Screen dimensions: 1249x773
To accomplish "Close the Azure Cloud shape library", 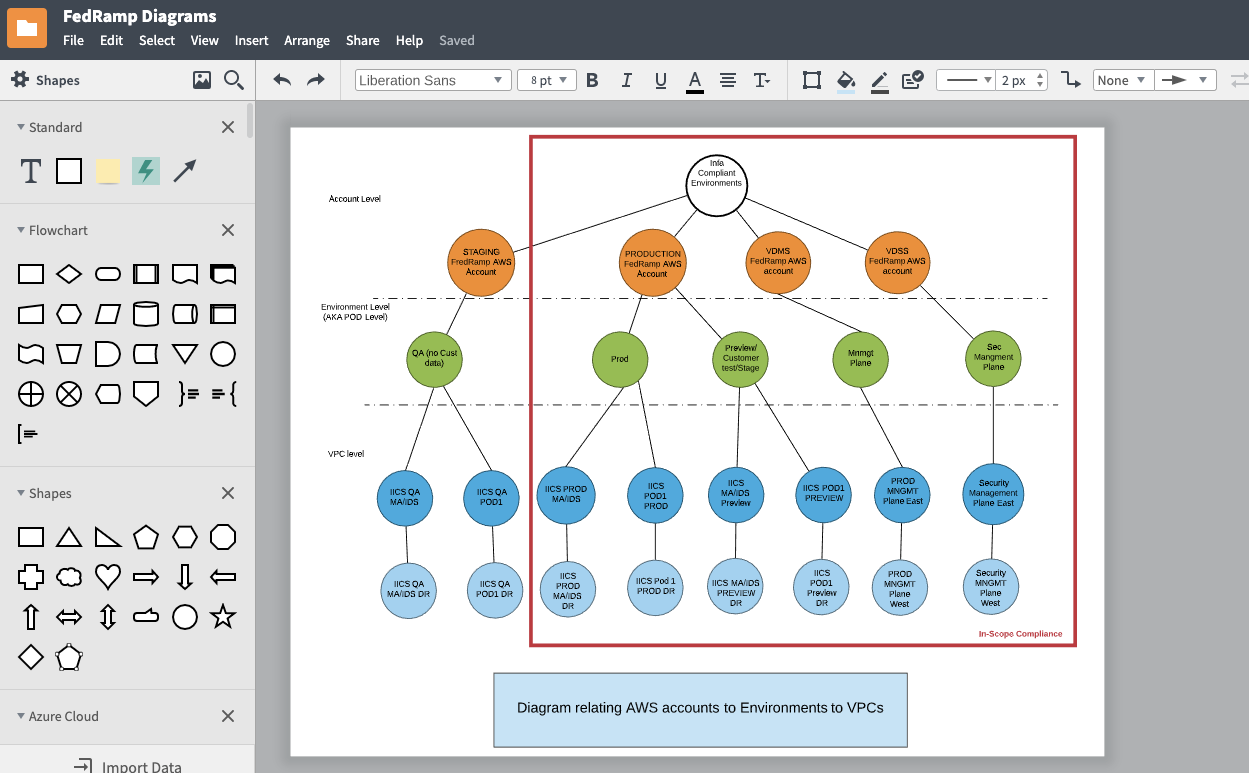I will pyautogui.click(x=228, y=716).
